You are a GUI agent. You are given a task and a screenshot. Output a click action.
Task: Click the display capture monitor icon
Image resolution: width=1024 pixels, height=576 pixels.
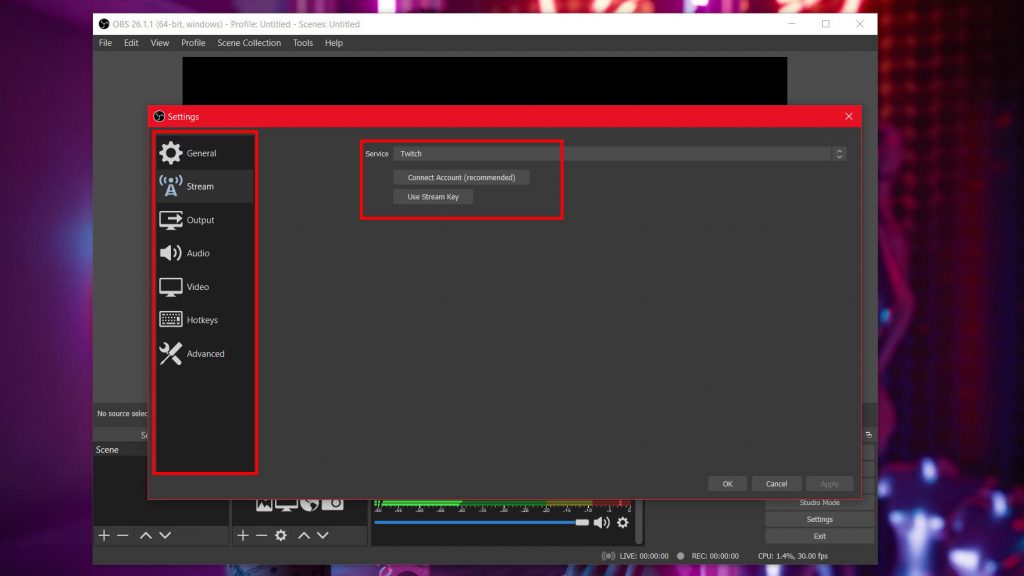286,505
